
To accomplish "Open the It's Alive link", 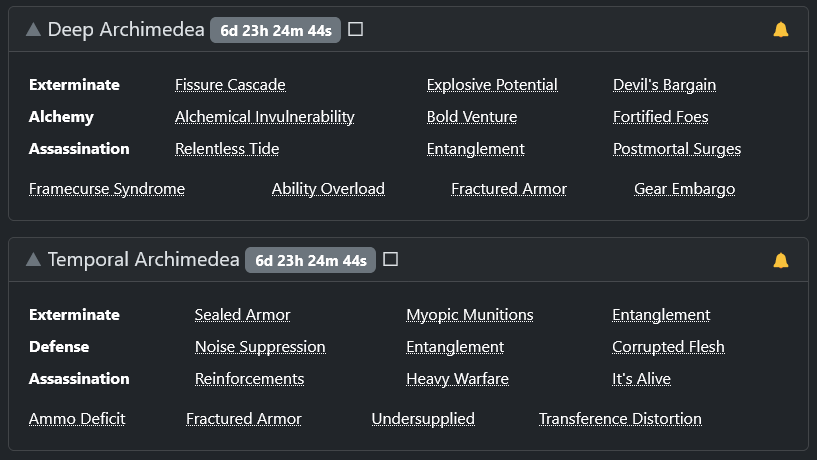I will point(641,379).
